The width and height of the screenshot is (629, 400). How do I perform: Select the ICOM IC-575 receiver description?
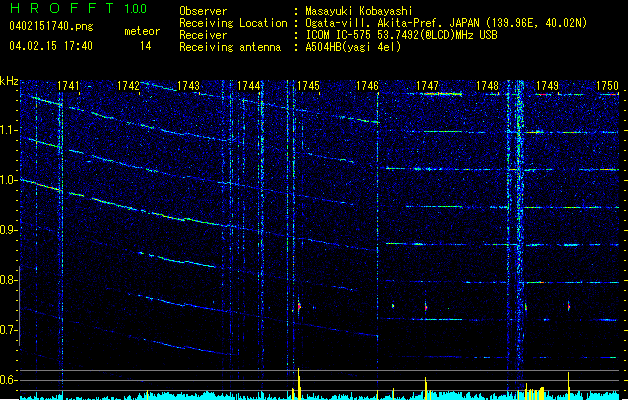pos(402,35)
